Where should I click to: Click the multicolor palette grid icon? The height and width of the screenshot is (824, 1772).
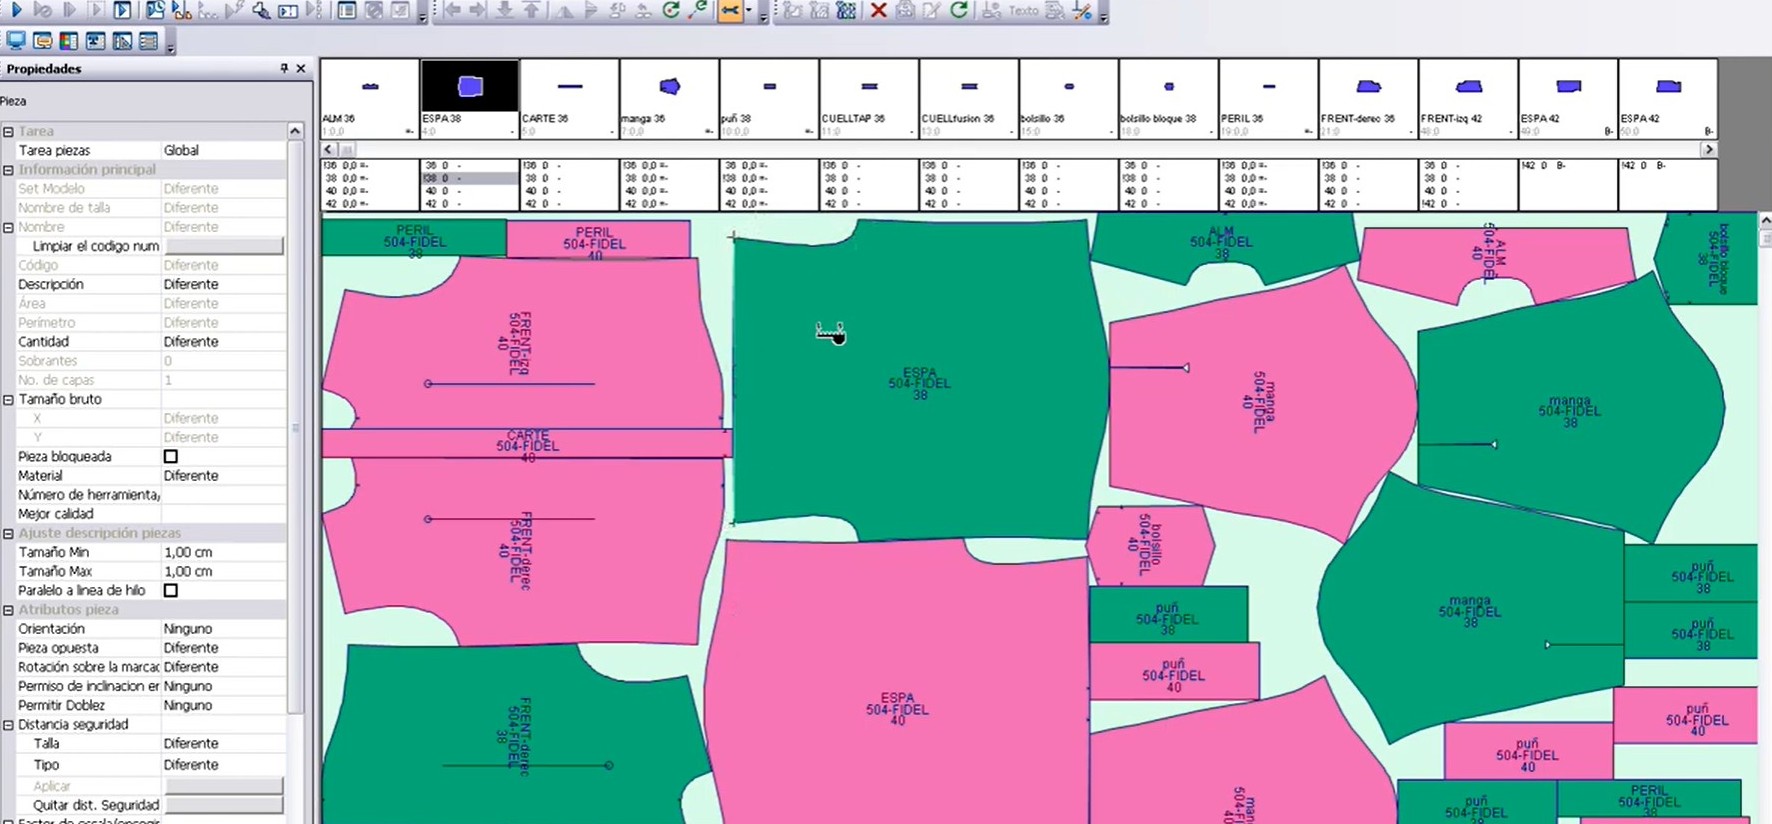point(69,41)
